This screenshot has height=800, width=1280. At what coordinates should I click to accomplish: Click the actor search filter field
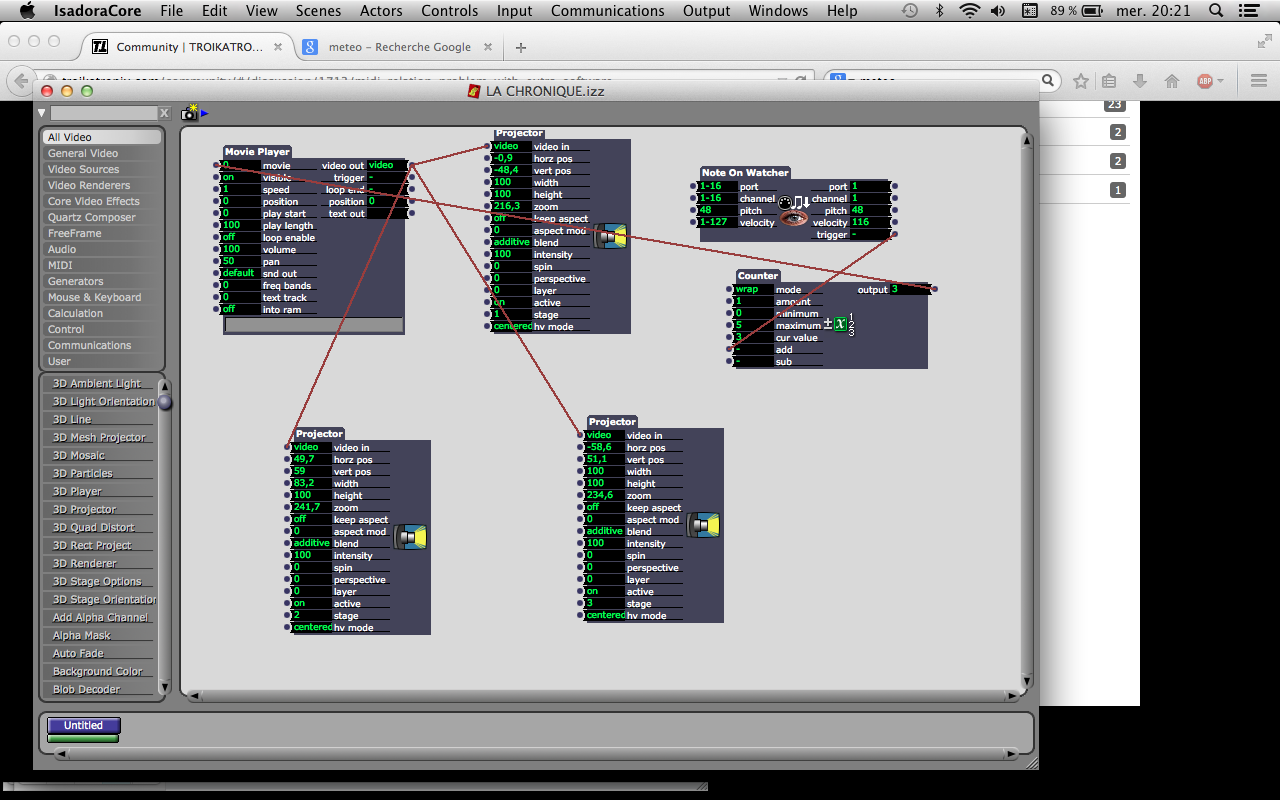tap(104, 113)
